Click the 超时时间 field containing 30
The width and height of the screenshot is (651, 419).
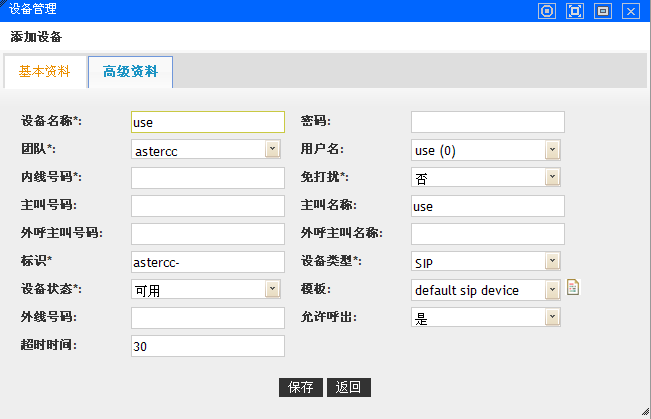coord(208,345)
